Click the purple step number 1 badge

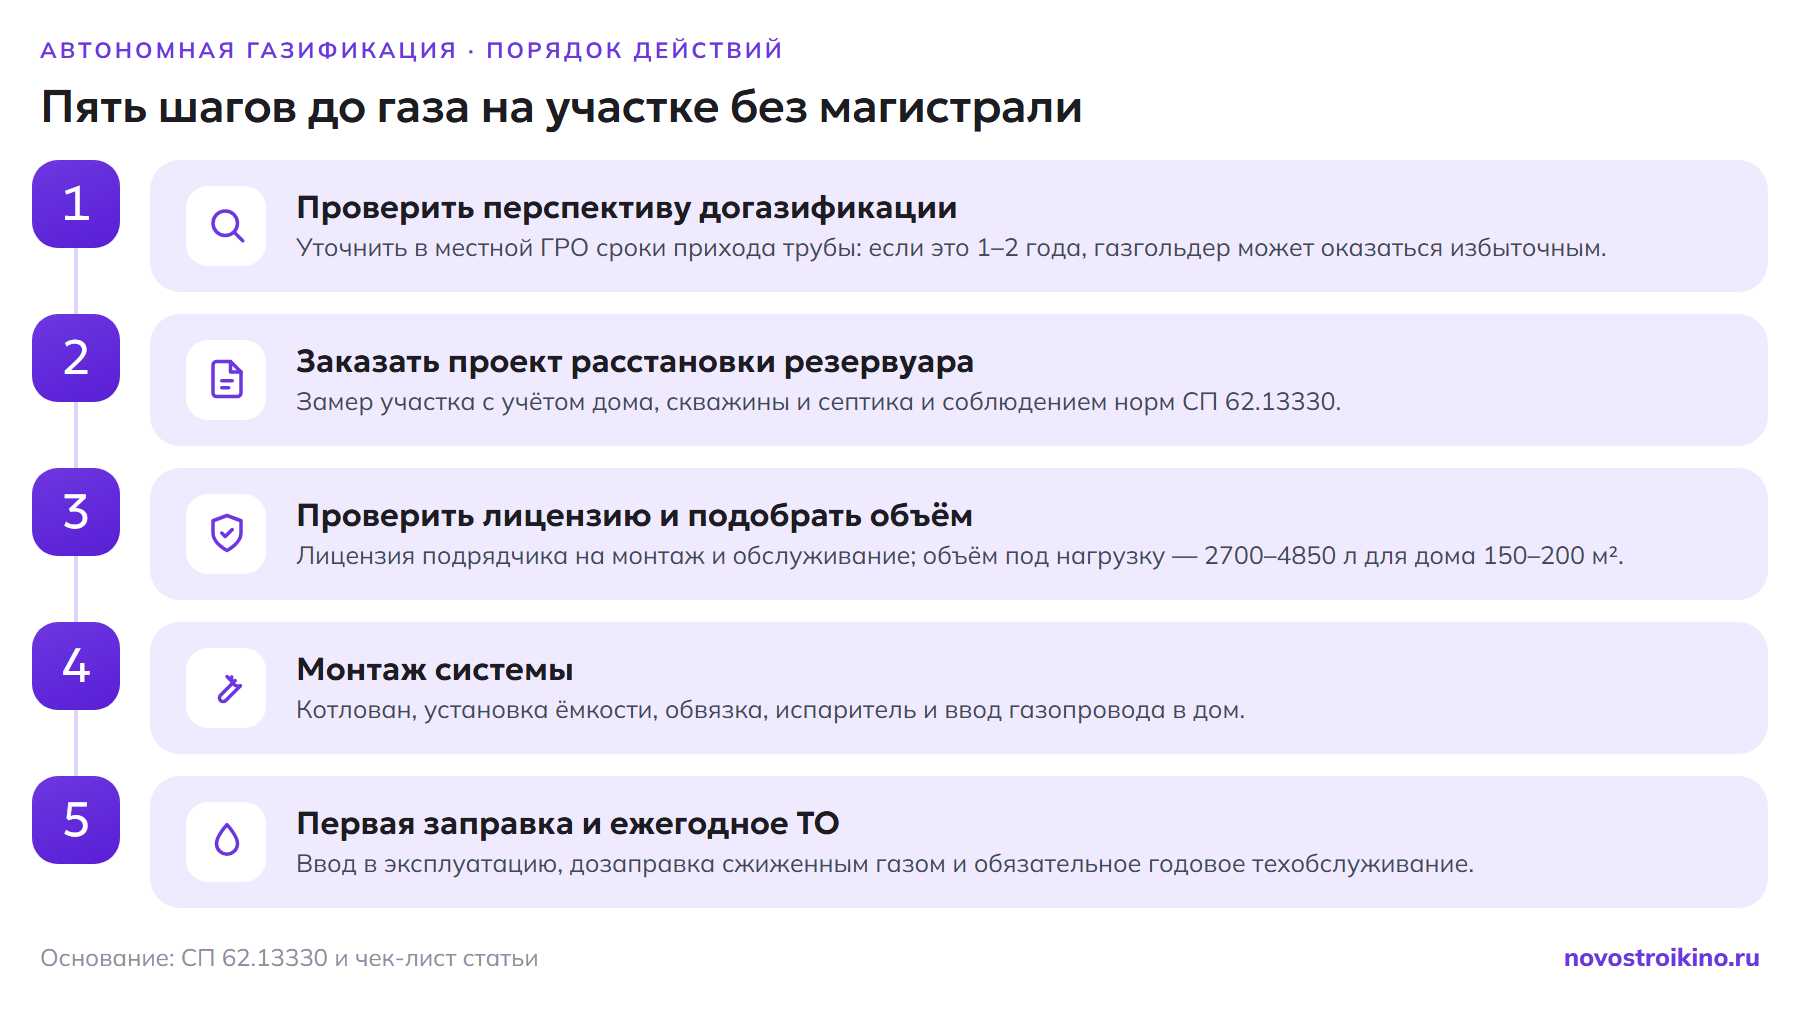pyautogui.click(x=76, y=204)
